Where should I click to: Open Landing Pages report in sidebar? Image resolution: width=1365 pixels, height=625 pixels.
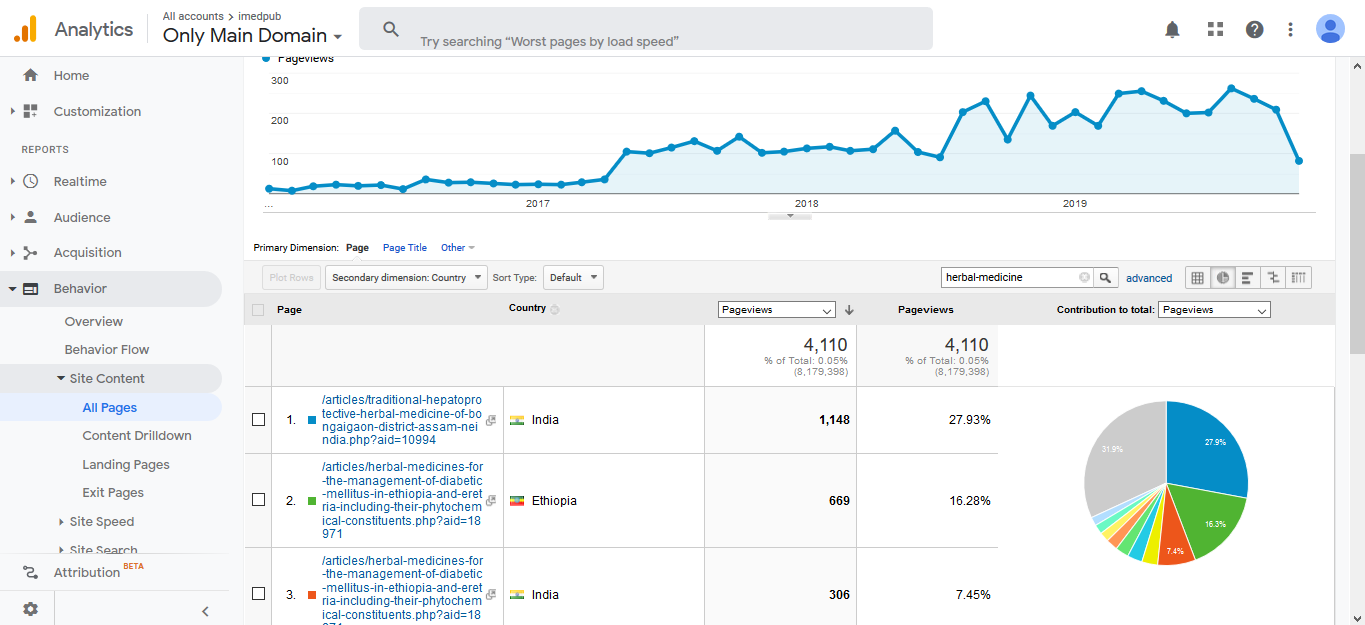[126, 465]
